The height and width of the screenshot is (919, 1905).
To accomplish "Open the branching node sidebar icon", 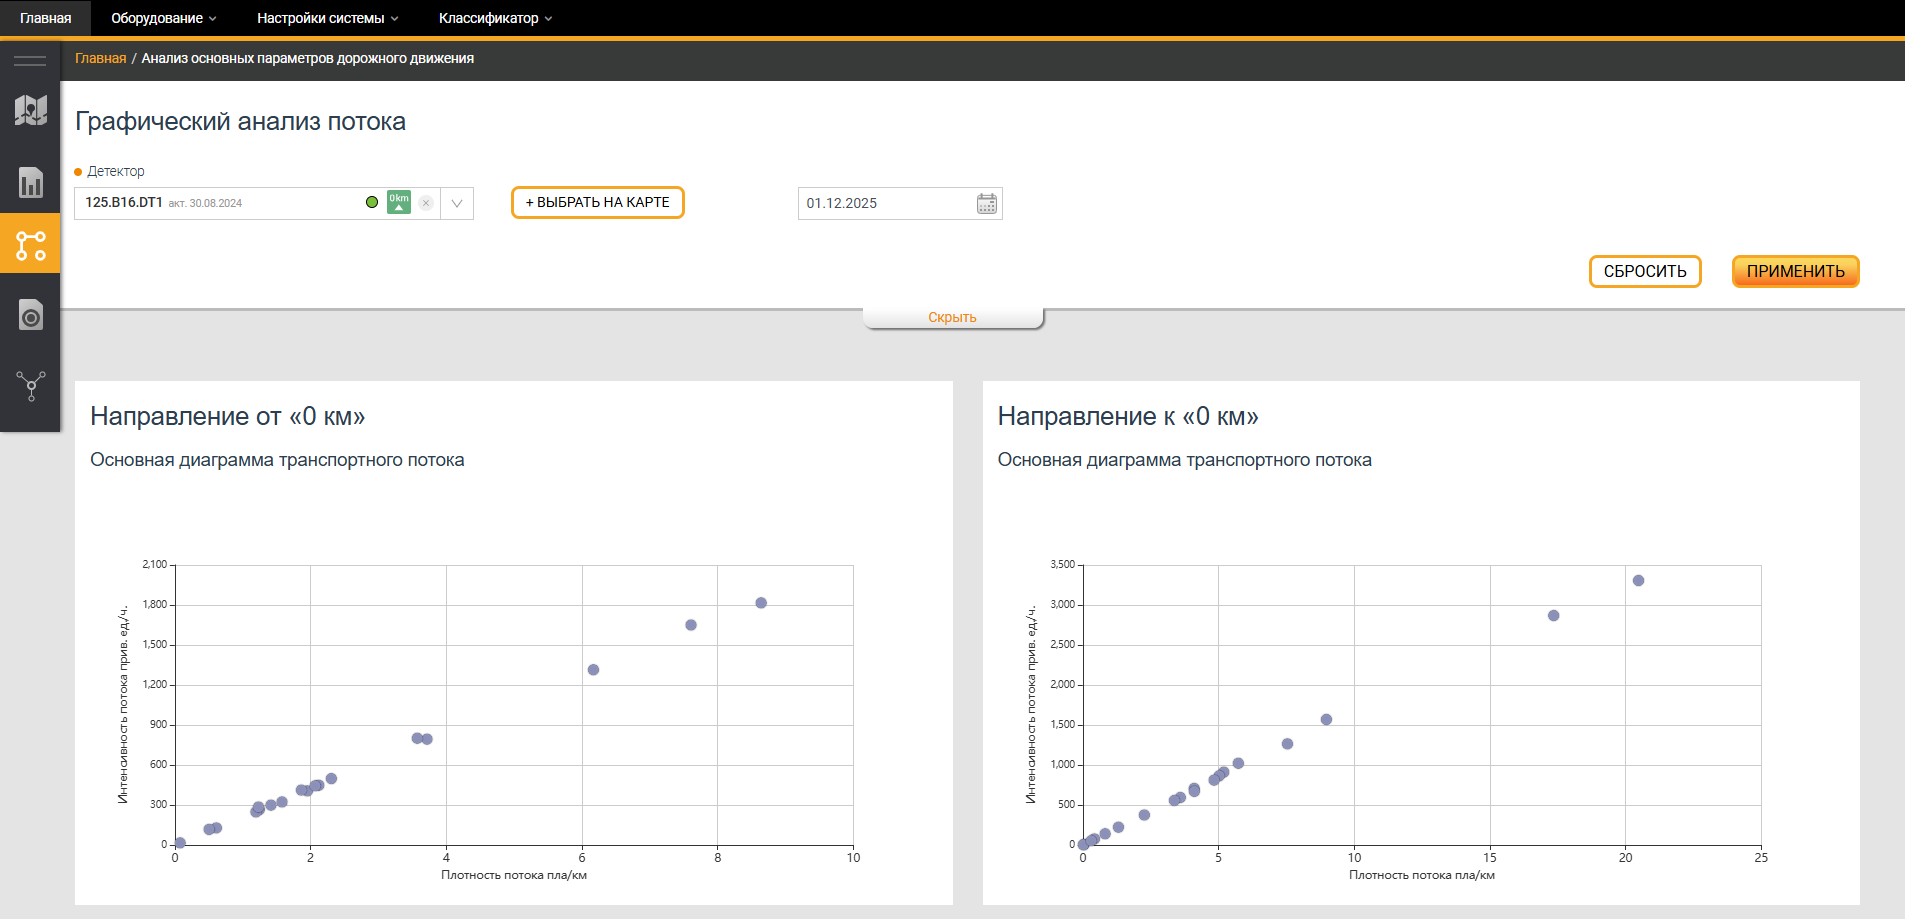I will click(30, 386).
